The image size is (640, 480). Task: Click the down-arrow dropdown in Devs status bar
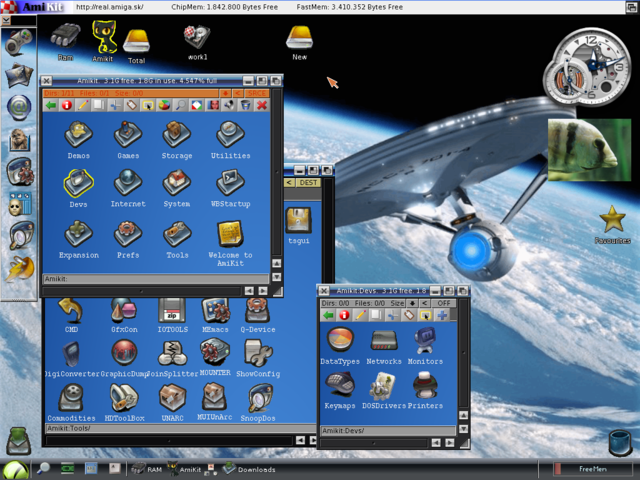(x=412, y=303)
